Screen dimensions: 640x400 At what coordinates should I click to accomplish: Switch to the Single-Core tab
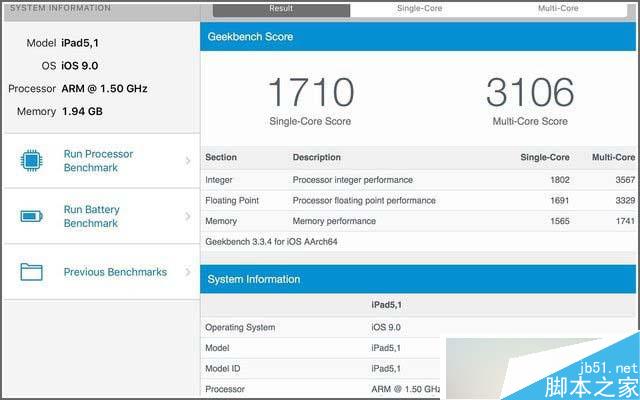tap(420, 10)
